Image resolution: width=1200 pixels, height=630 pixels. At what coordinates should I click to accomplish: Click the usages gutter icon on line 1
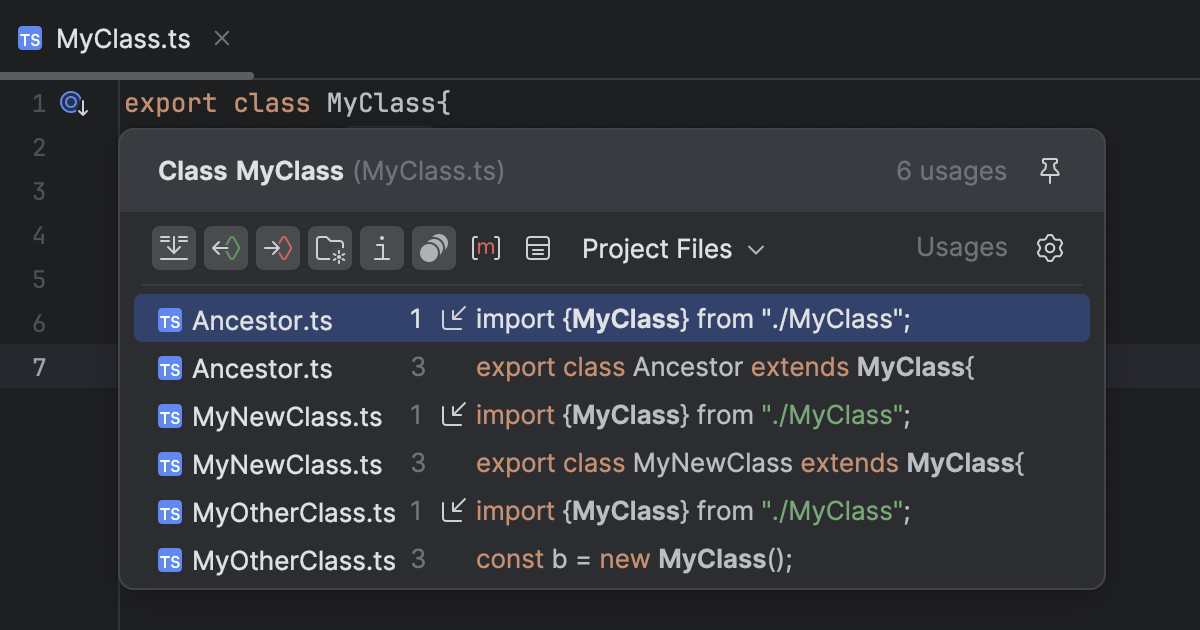click(x=71, y=103)
